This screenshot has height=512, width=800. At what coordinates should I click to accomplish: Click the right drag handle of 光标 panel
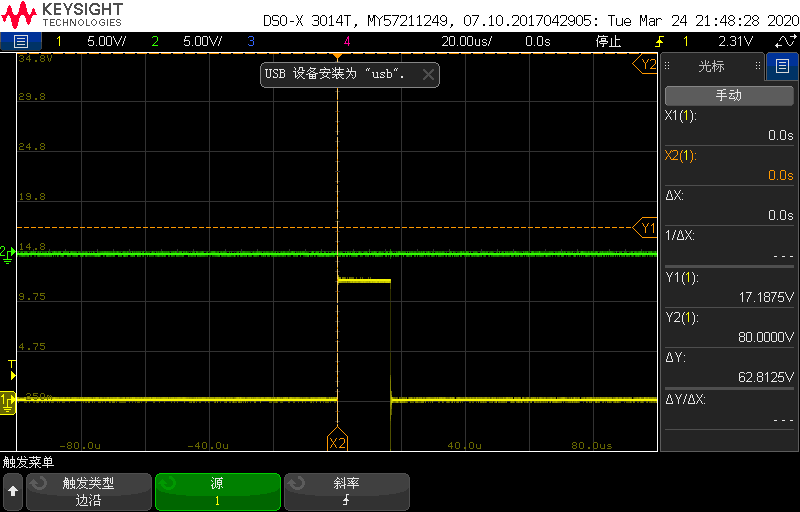tap(758, 66)
